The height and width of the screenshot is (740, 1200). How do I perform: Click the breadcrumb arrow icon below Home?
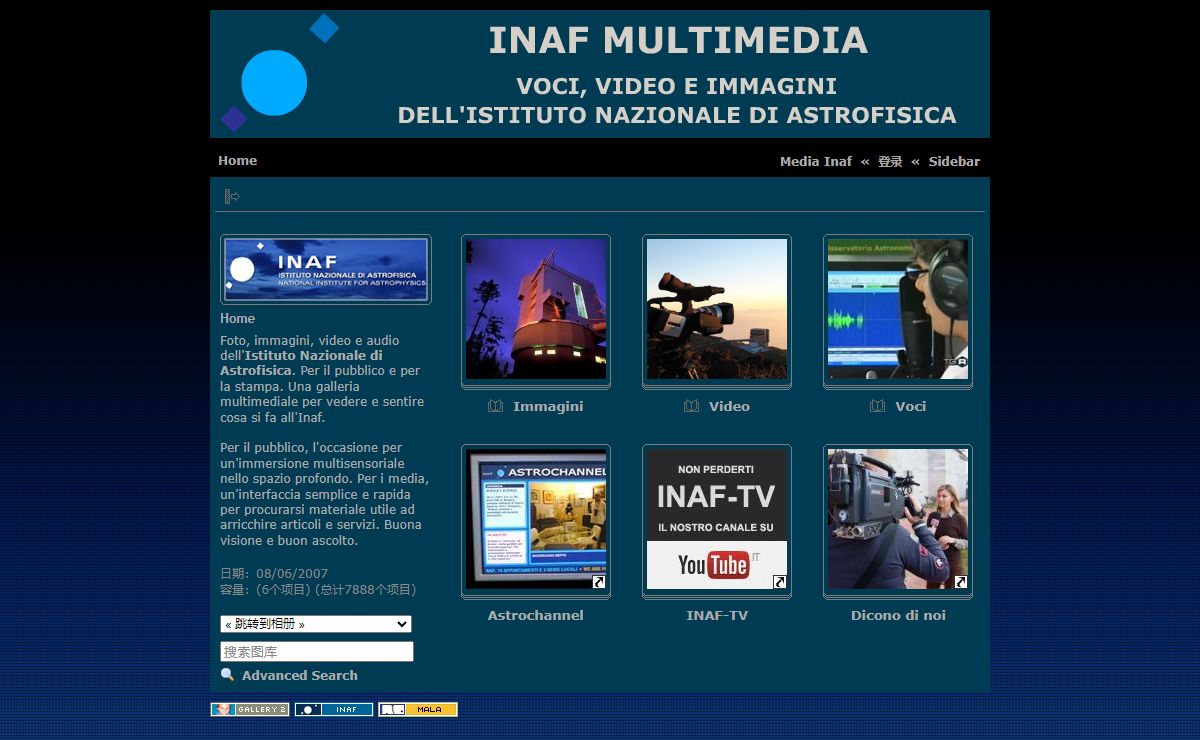pos(232,196)
